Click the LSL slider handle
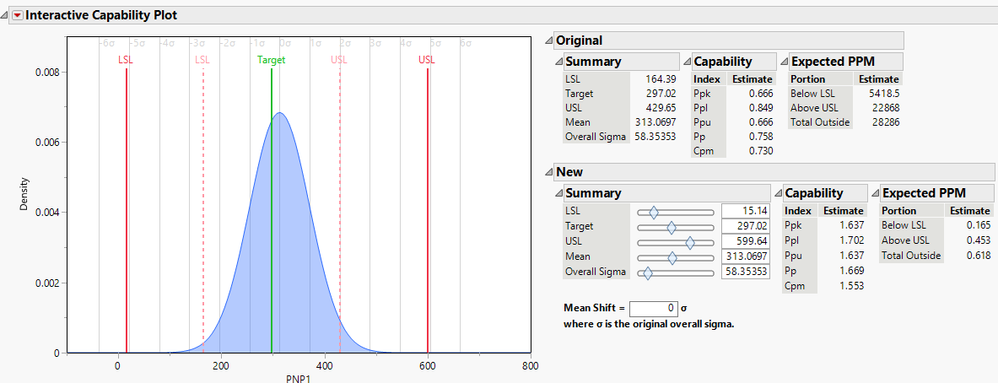This screenshot has width=998, height=383. 653,212
